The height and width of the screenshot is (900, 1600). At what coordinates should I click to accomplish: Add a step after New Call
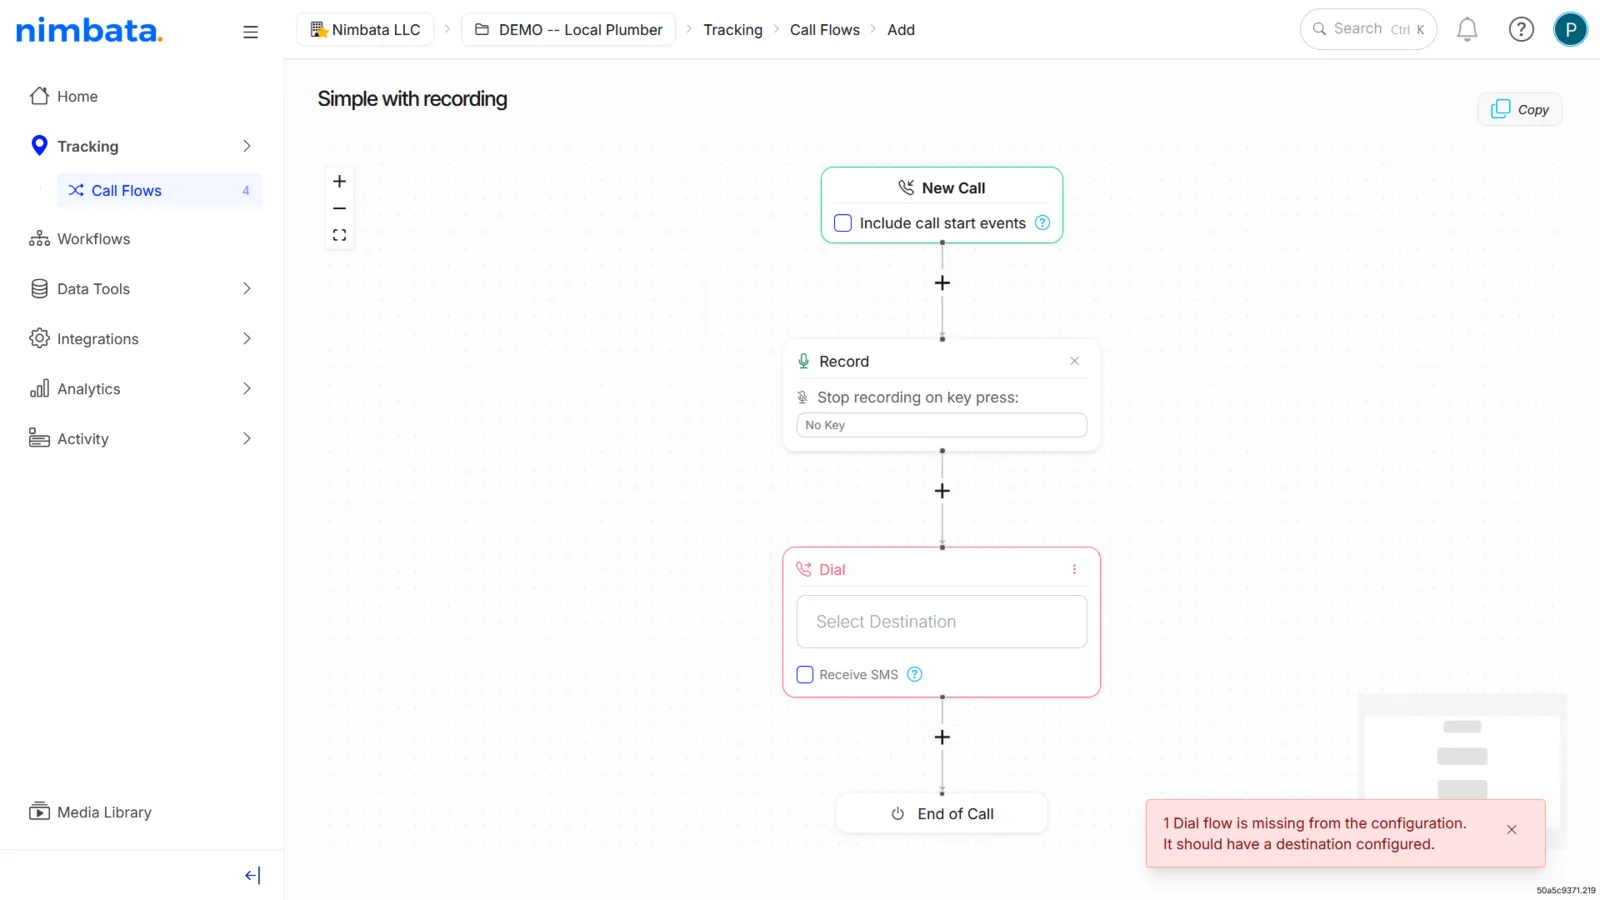(942, 283)
